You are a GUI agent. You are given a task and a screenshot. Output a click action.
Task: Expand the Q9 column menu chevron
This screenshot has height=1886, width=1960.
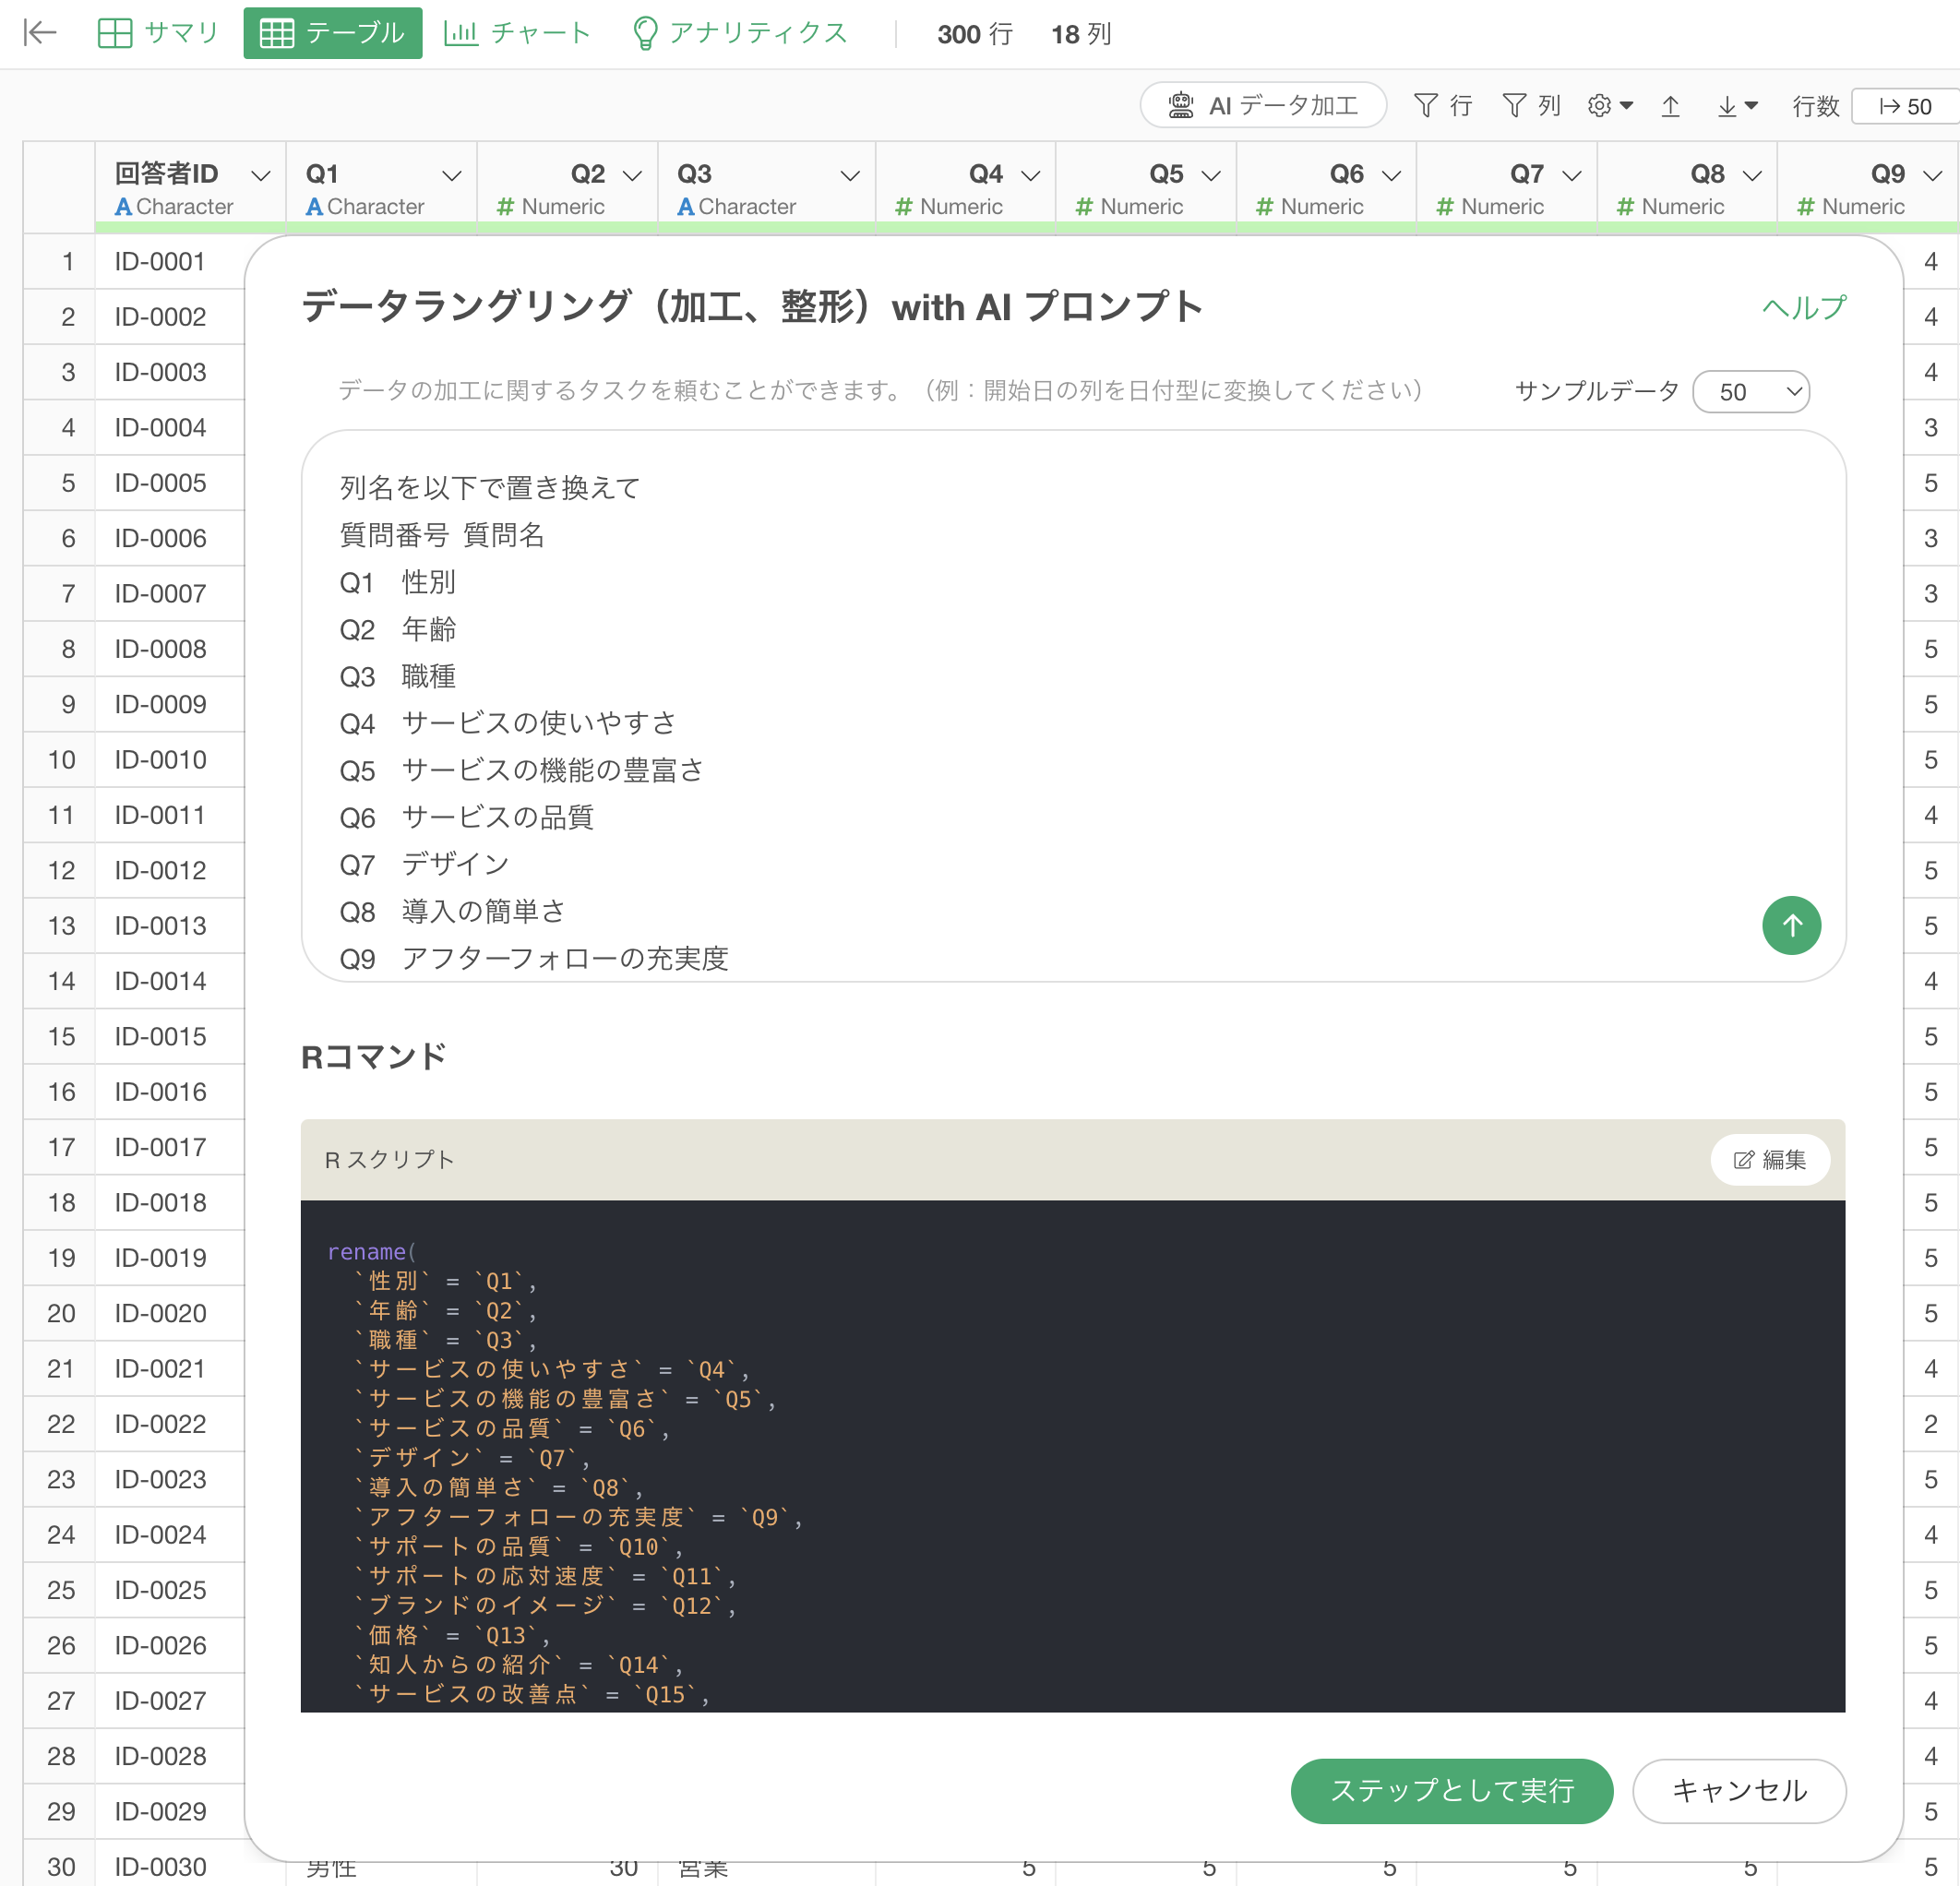point(1933,175)
